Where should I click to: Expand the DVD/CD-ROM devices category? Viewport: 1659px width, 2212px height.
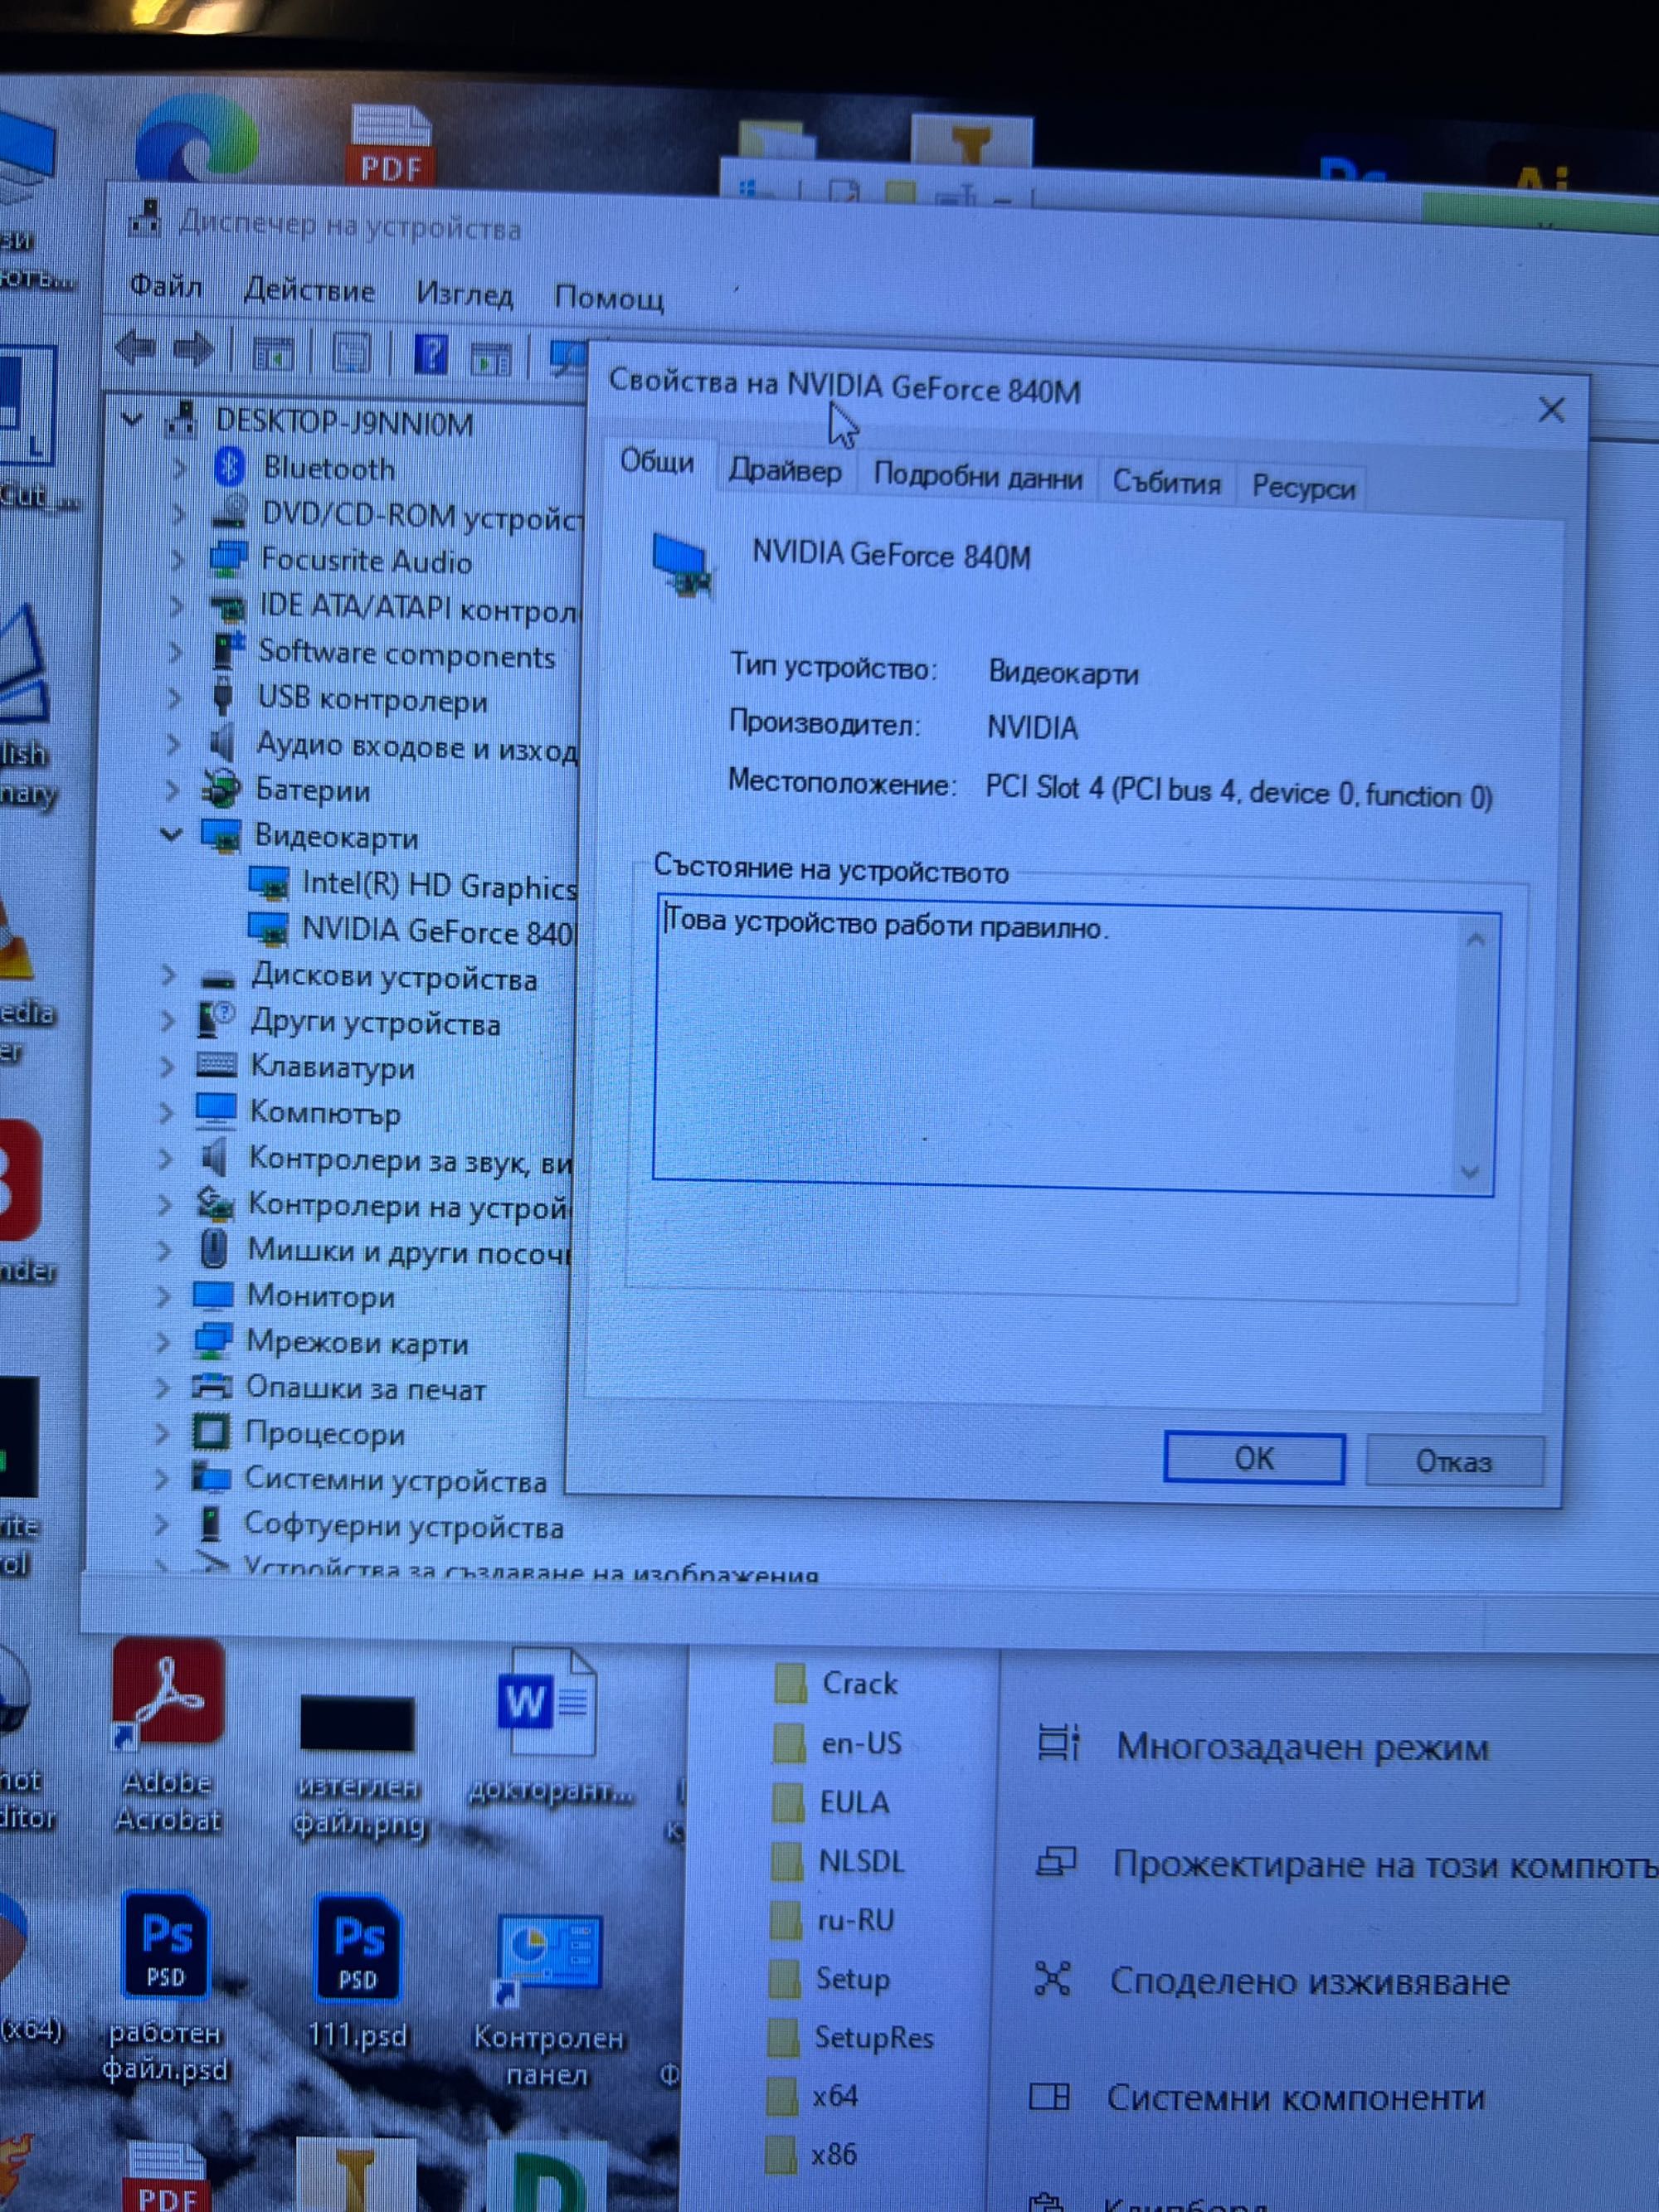(178, 513)
